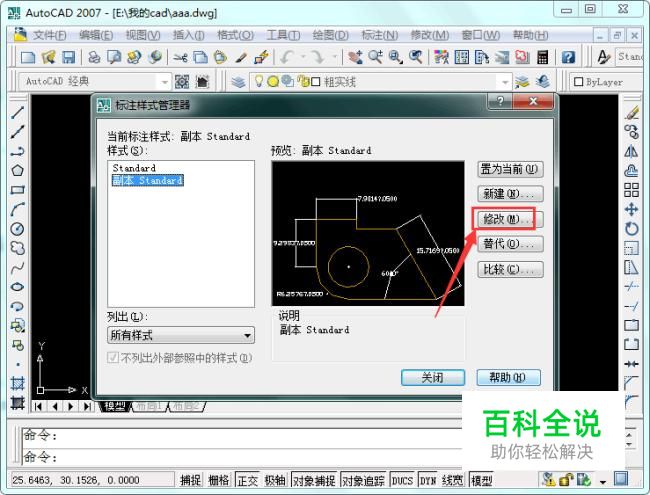
Task: Select the Mirror modify tool
Action: click(631, 151)
